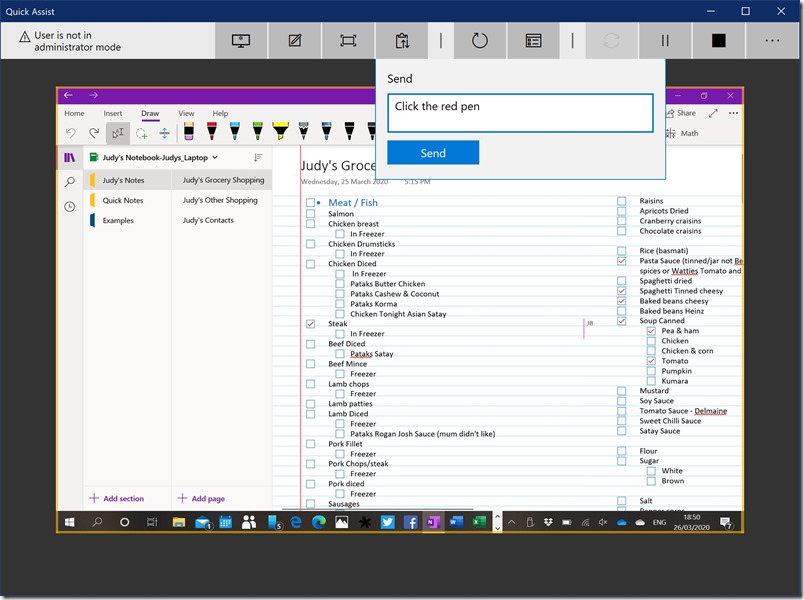Toggle the Pea & ham checkbox
804x600 pixels.
point(651,331)
